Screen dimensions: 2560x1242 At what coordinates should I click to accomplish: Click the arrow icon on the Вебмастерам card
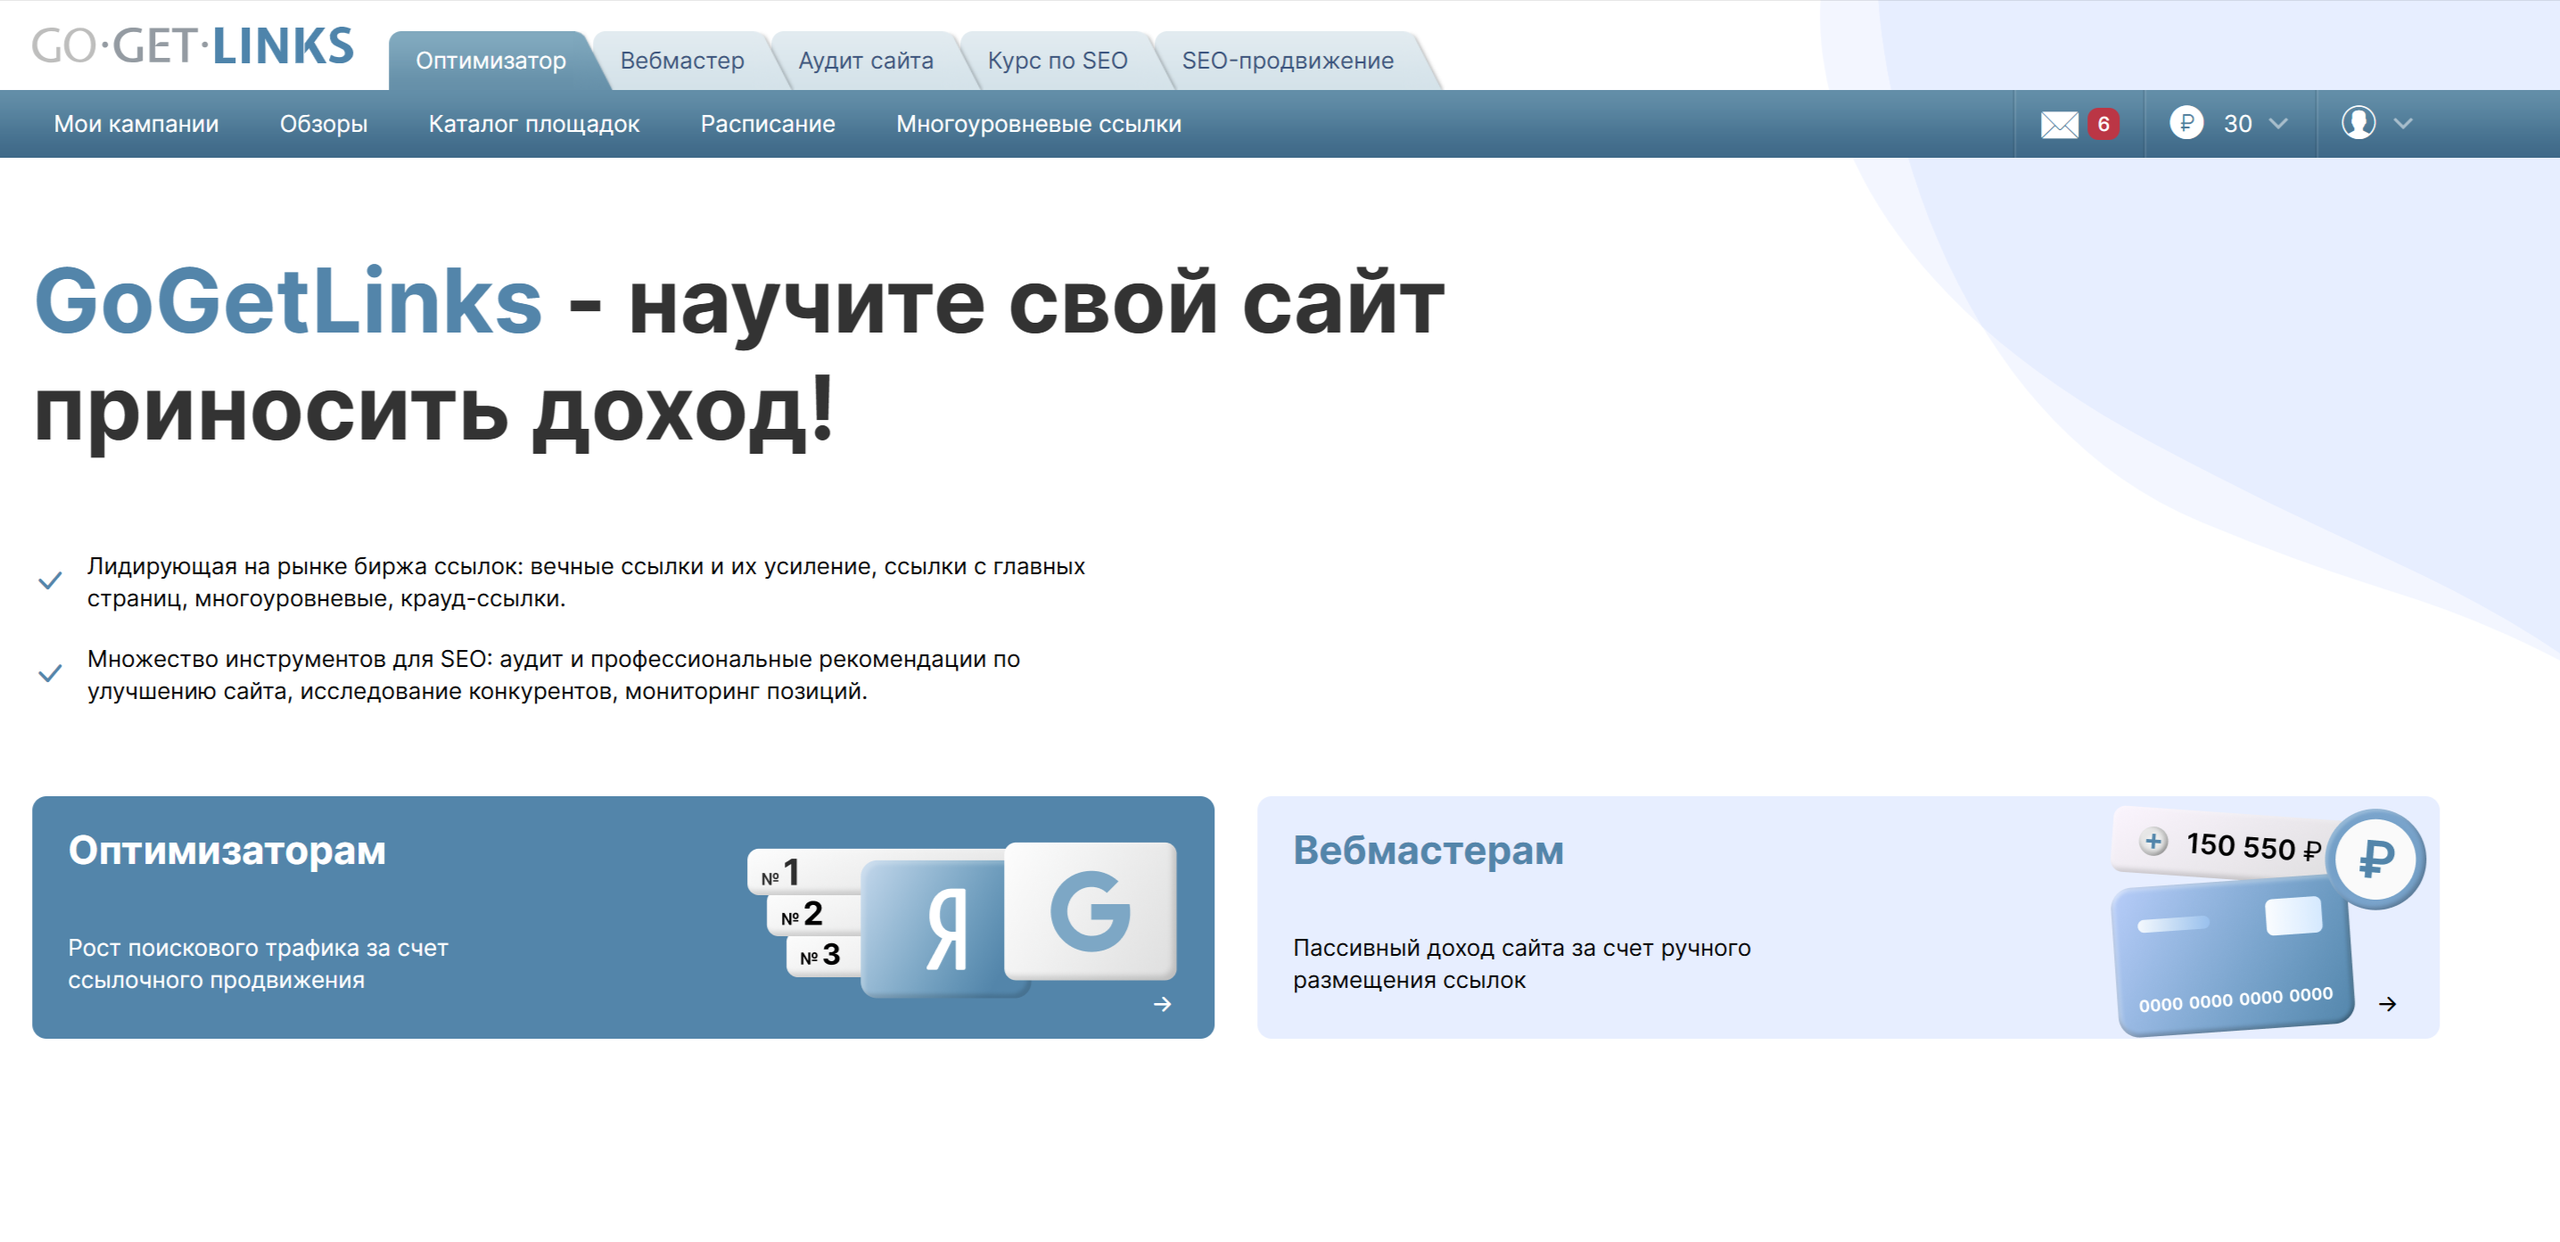pos(2389,1004)
